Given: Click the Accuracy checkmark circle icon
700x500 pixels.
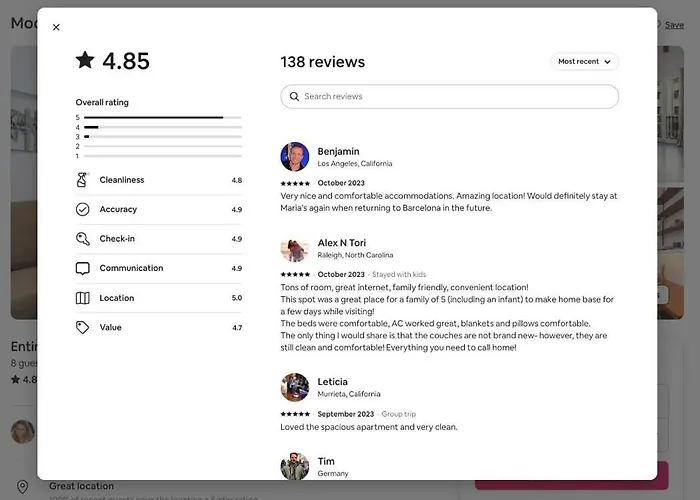Looking at the screenshot, I should click(x=83, y=209).
